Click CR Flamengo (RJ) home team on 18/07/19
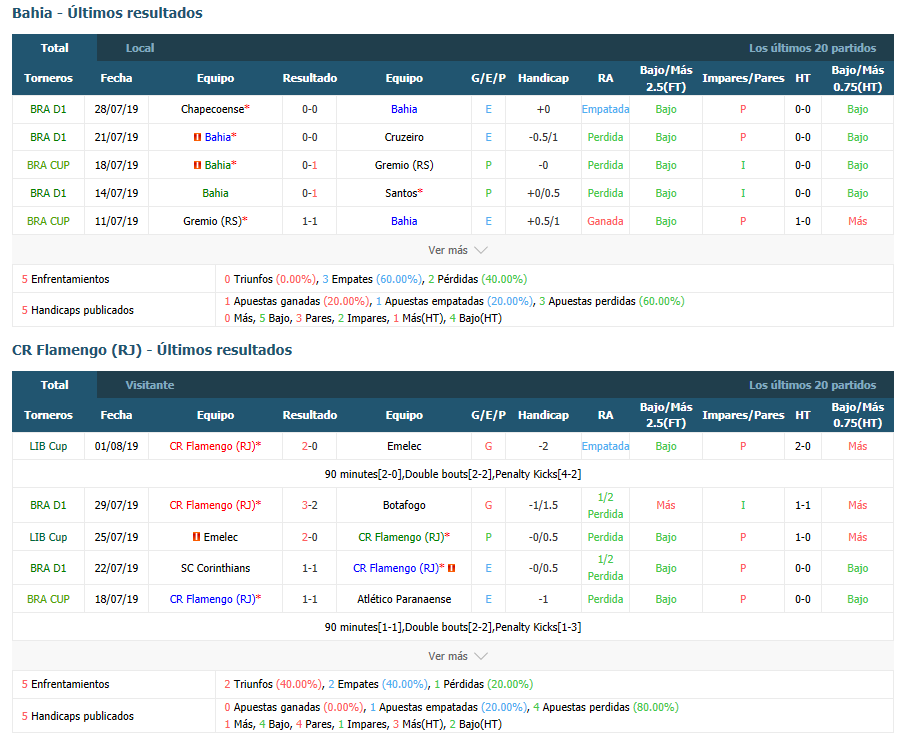Viewport: 915px width, 740px height. pyautogui.click(x=212, y=599)
